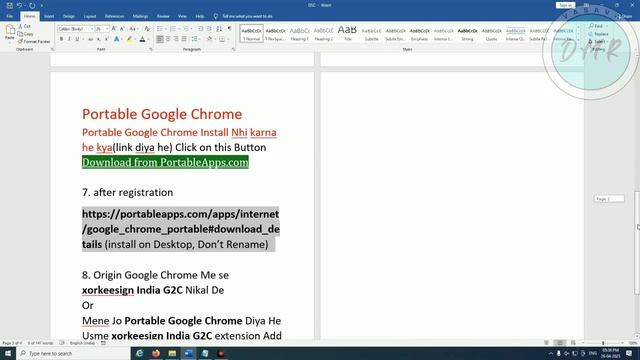Switch to Web Layout view in status bar
This screenshot has width=640, height=360.
(573, 343)
